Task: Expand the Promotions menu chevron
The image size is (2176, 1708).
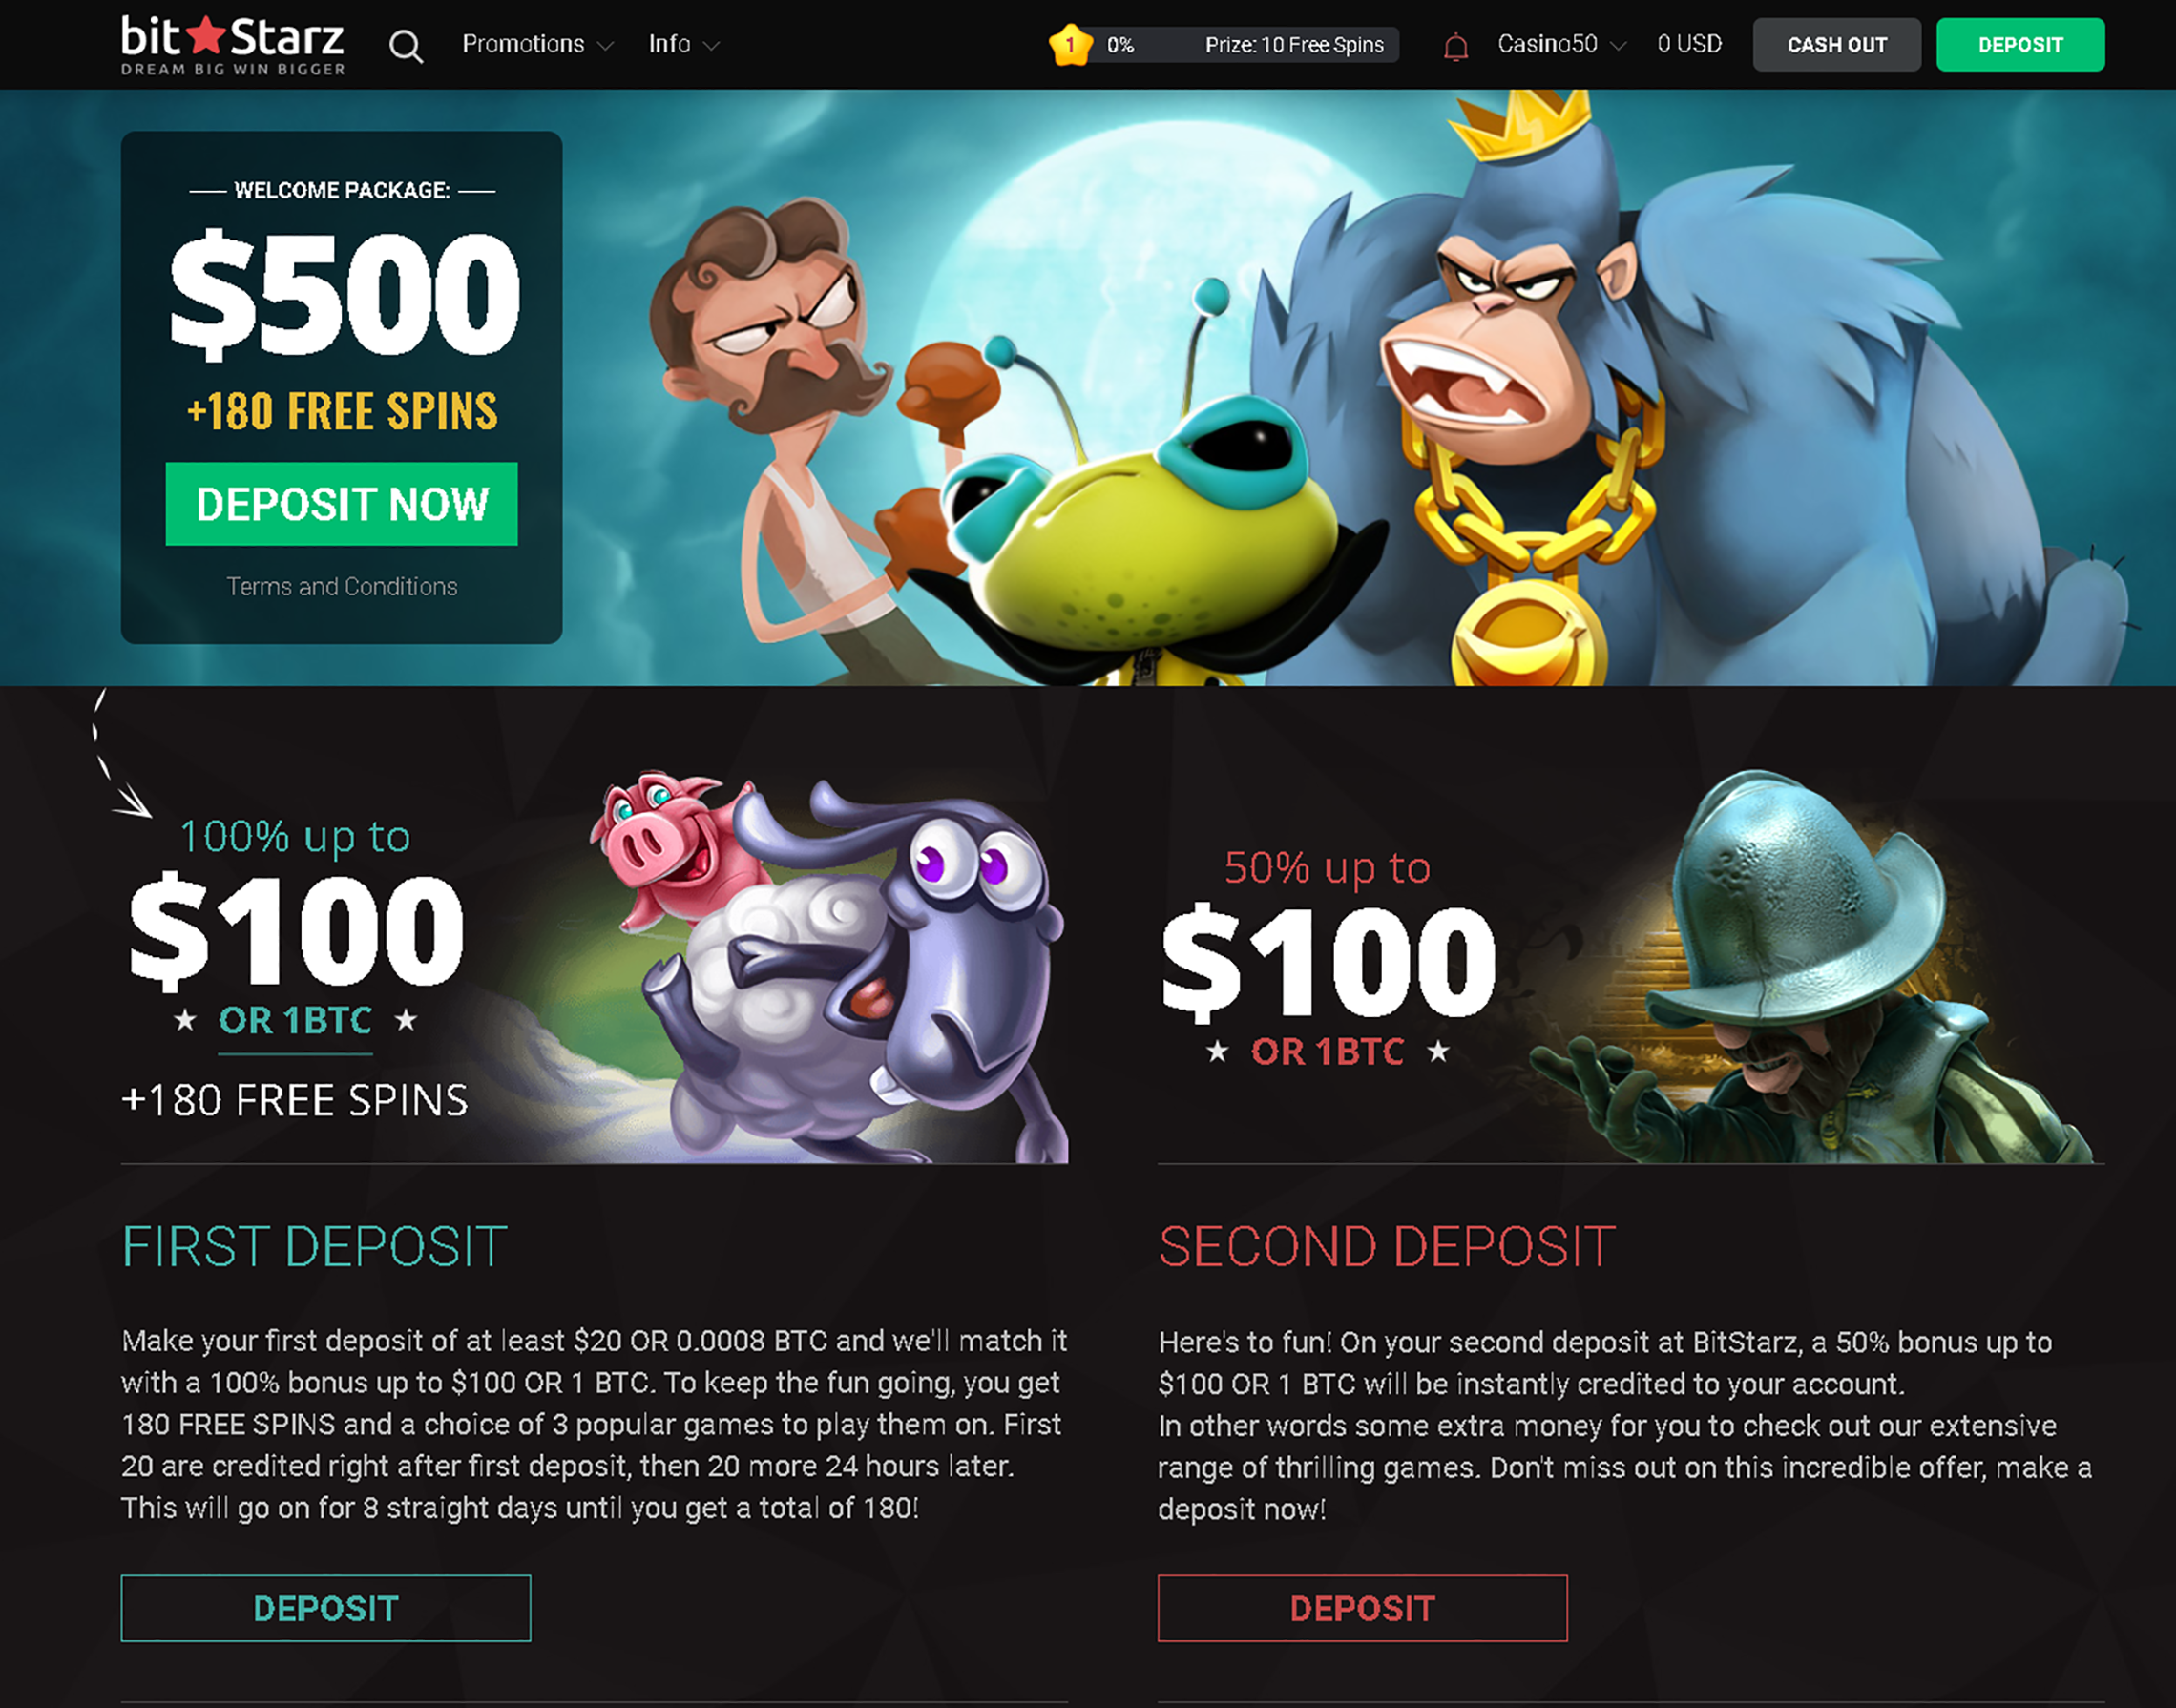Action: tap(605, 46)
